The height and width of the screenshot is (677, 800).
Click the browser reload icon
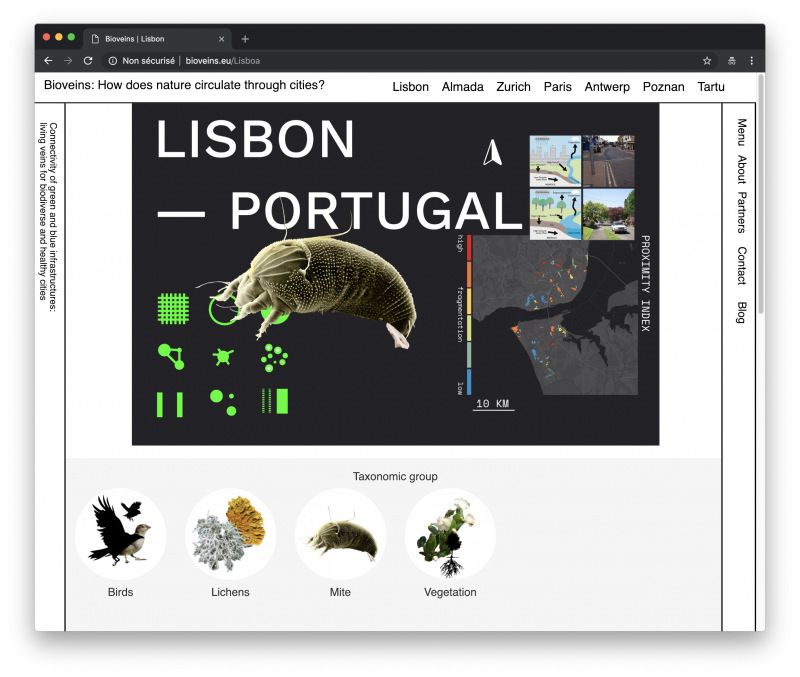(x=88, y=61)
